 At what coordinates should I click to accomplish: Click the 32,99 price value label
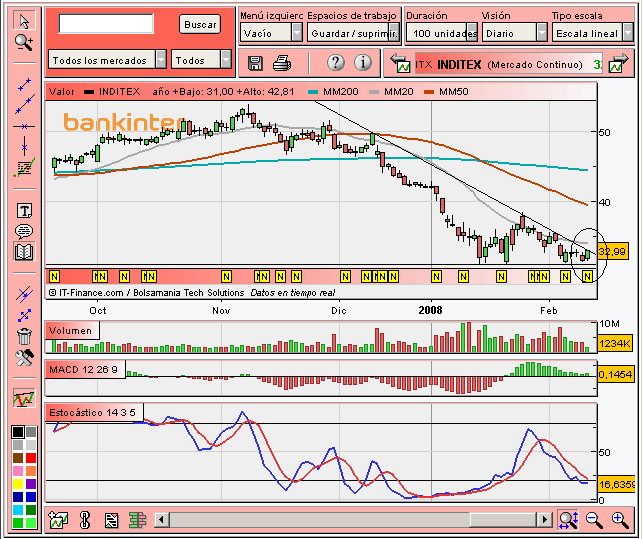(x=613, y=251)
